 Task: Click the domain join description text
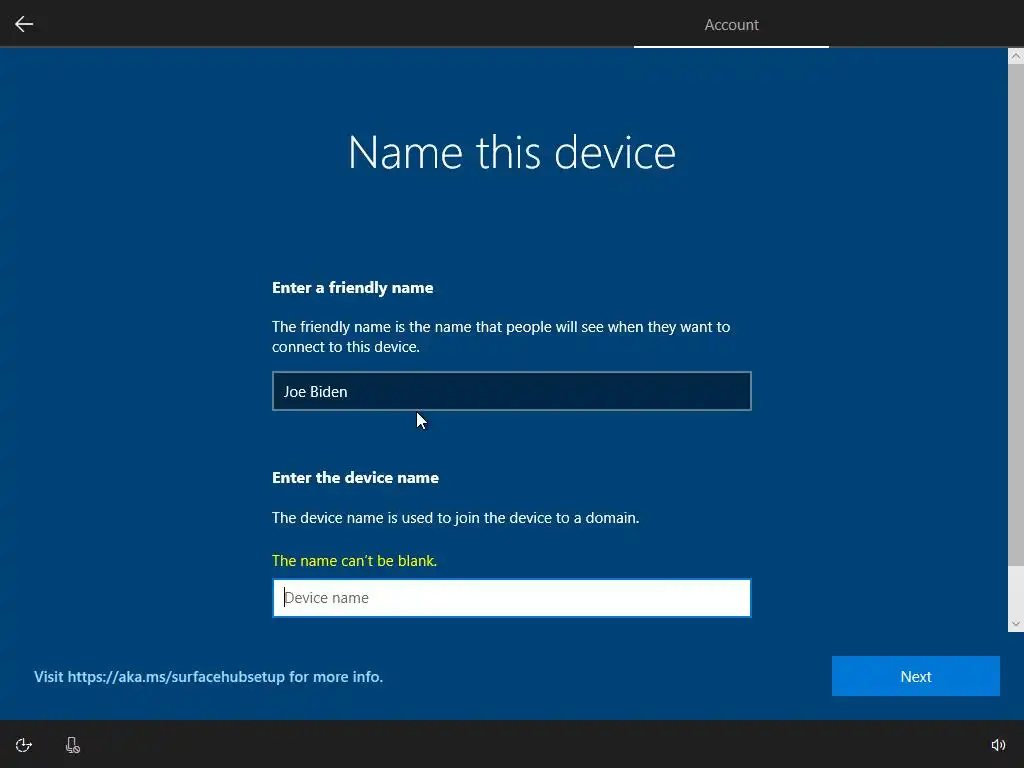coord(456,518)
